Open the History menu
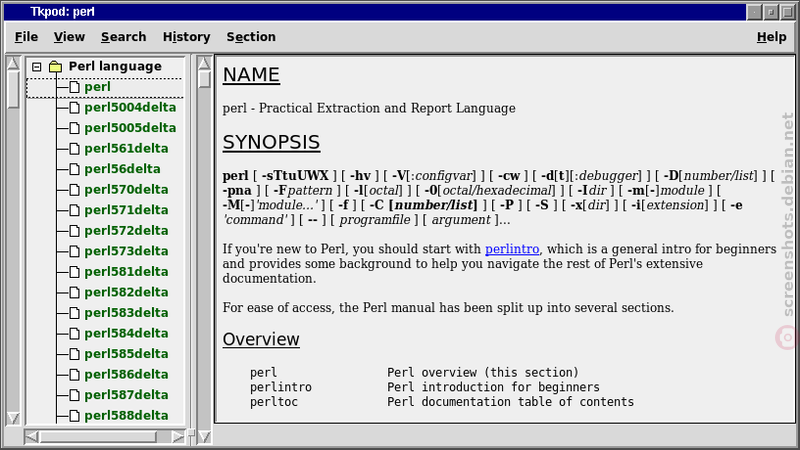The height and width of the screenshot is (450, 800). tap(186, 37)
